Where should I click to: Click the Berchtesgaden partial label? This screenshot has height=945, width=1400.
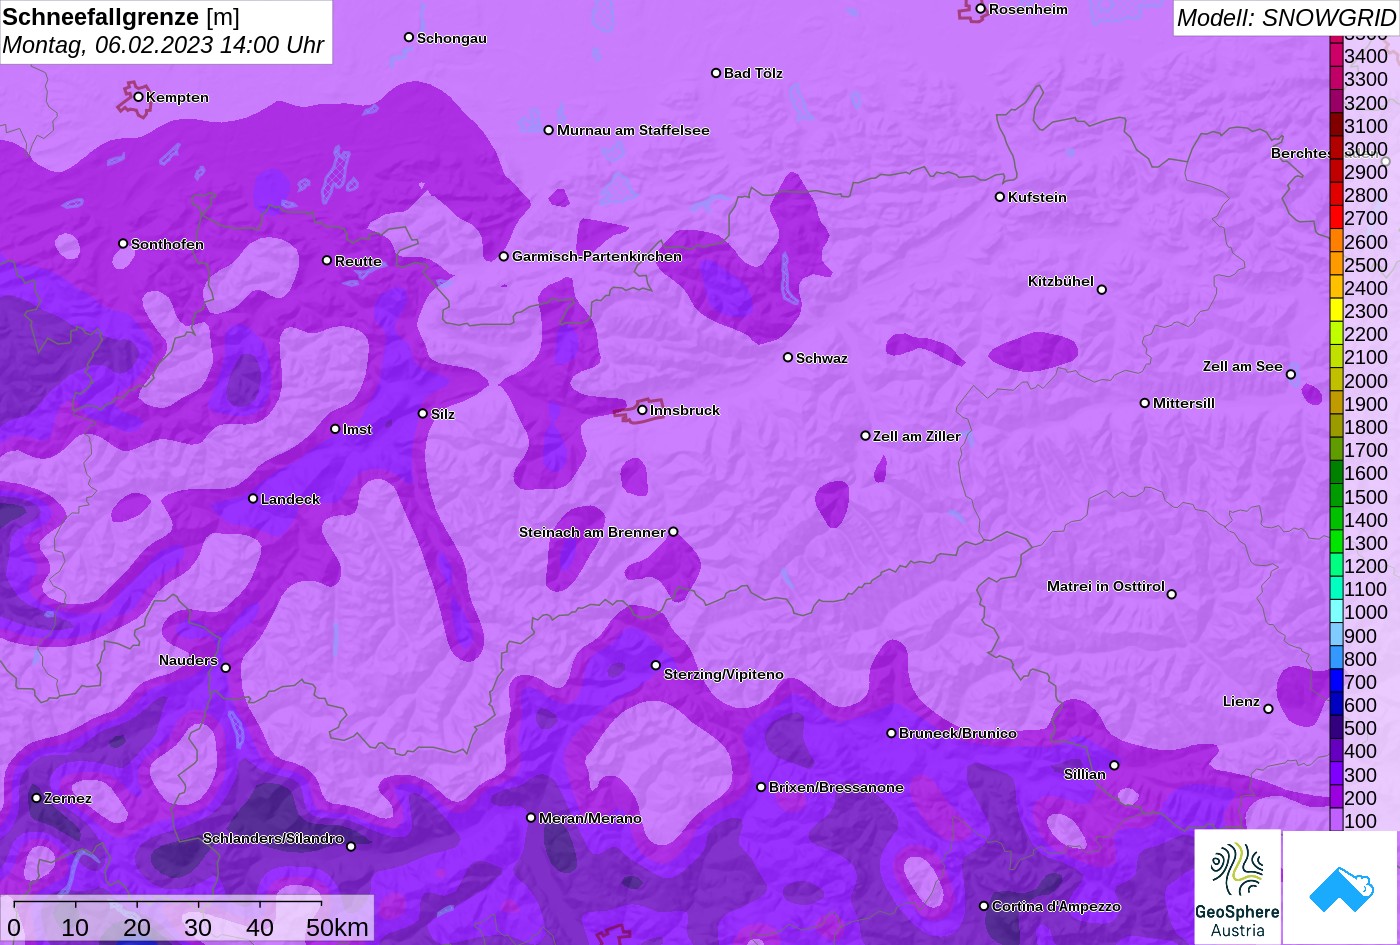1301,153
